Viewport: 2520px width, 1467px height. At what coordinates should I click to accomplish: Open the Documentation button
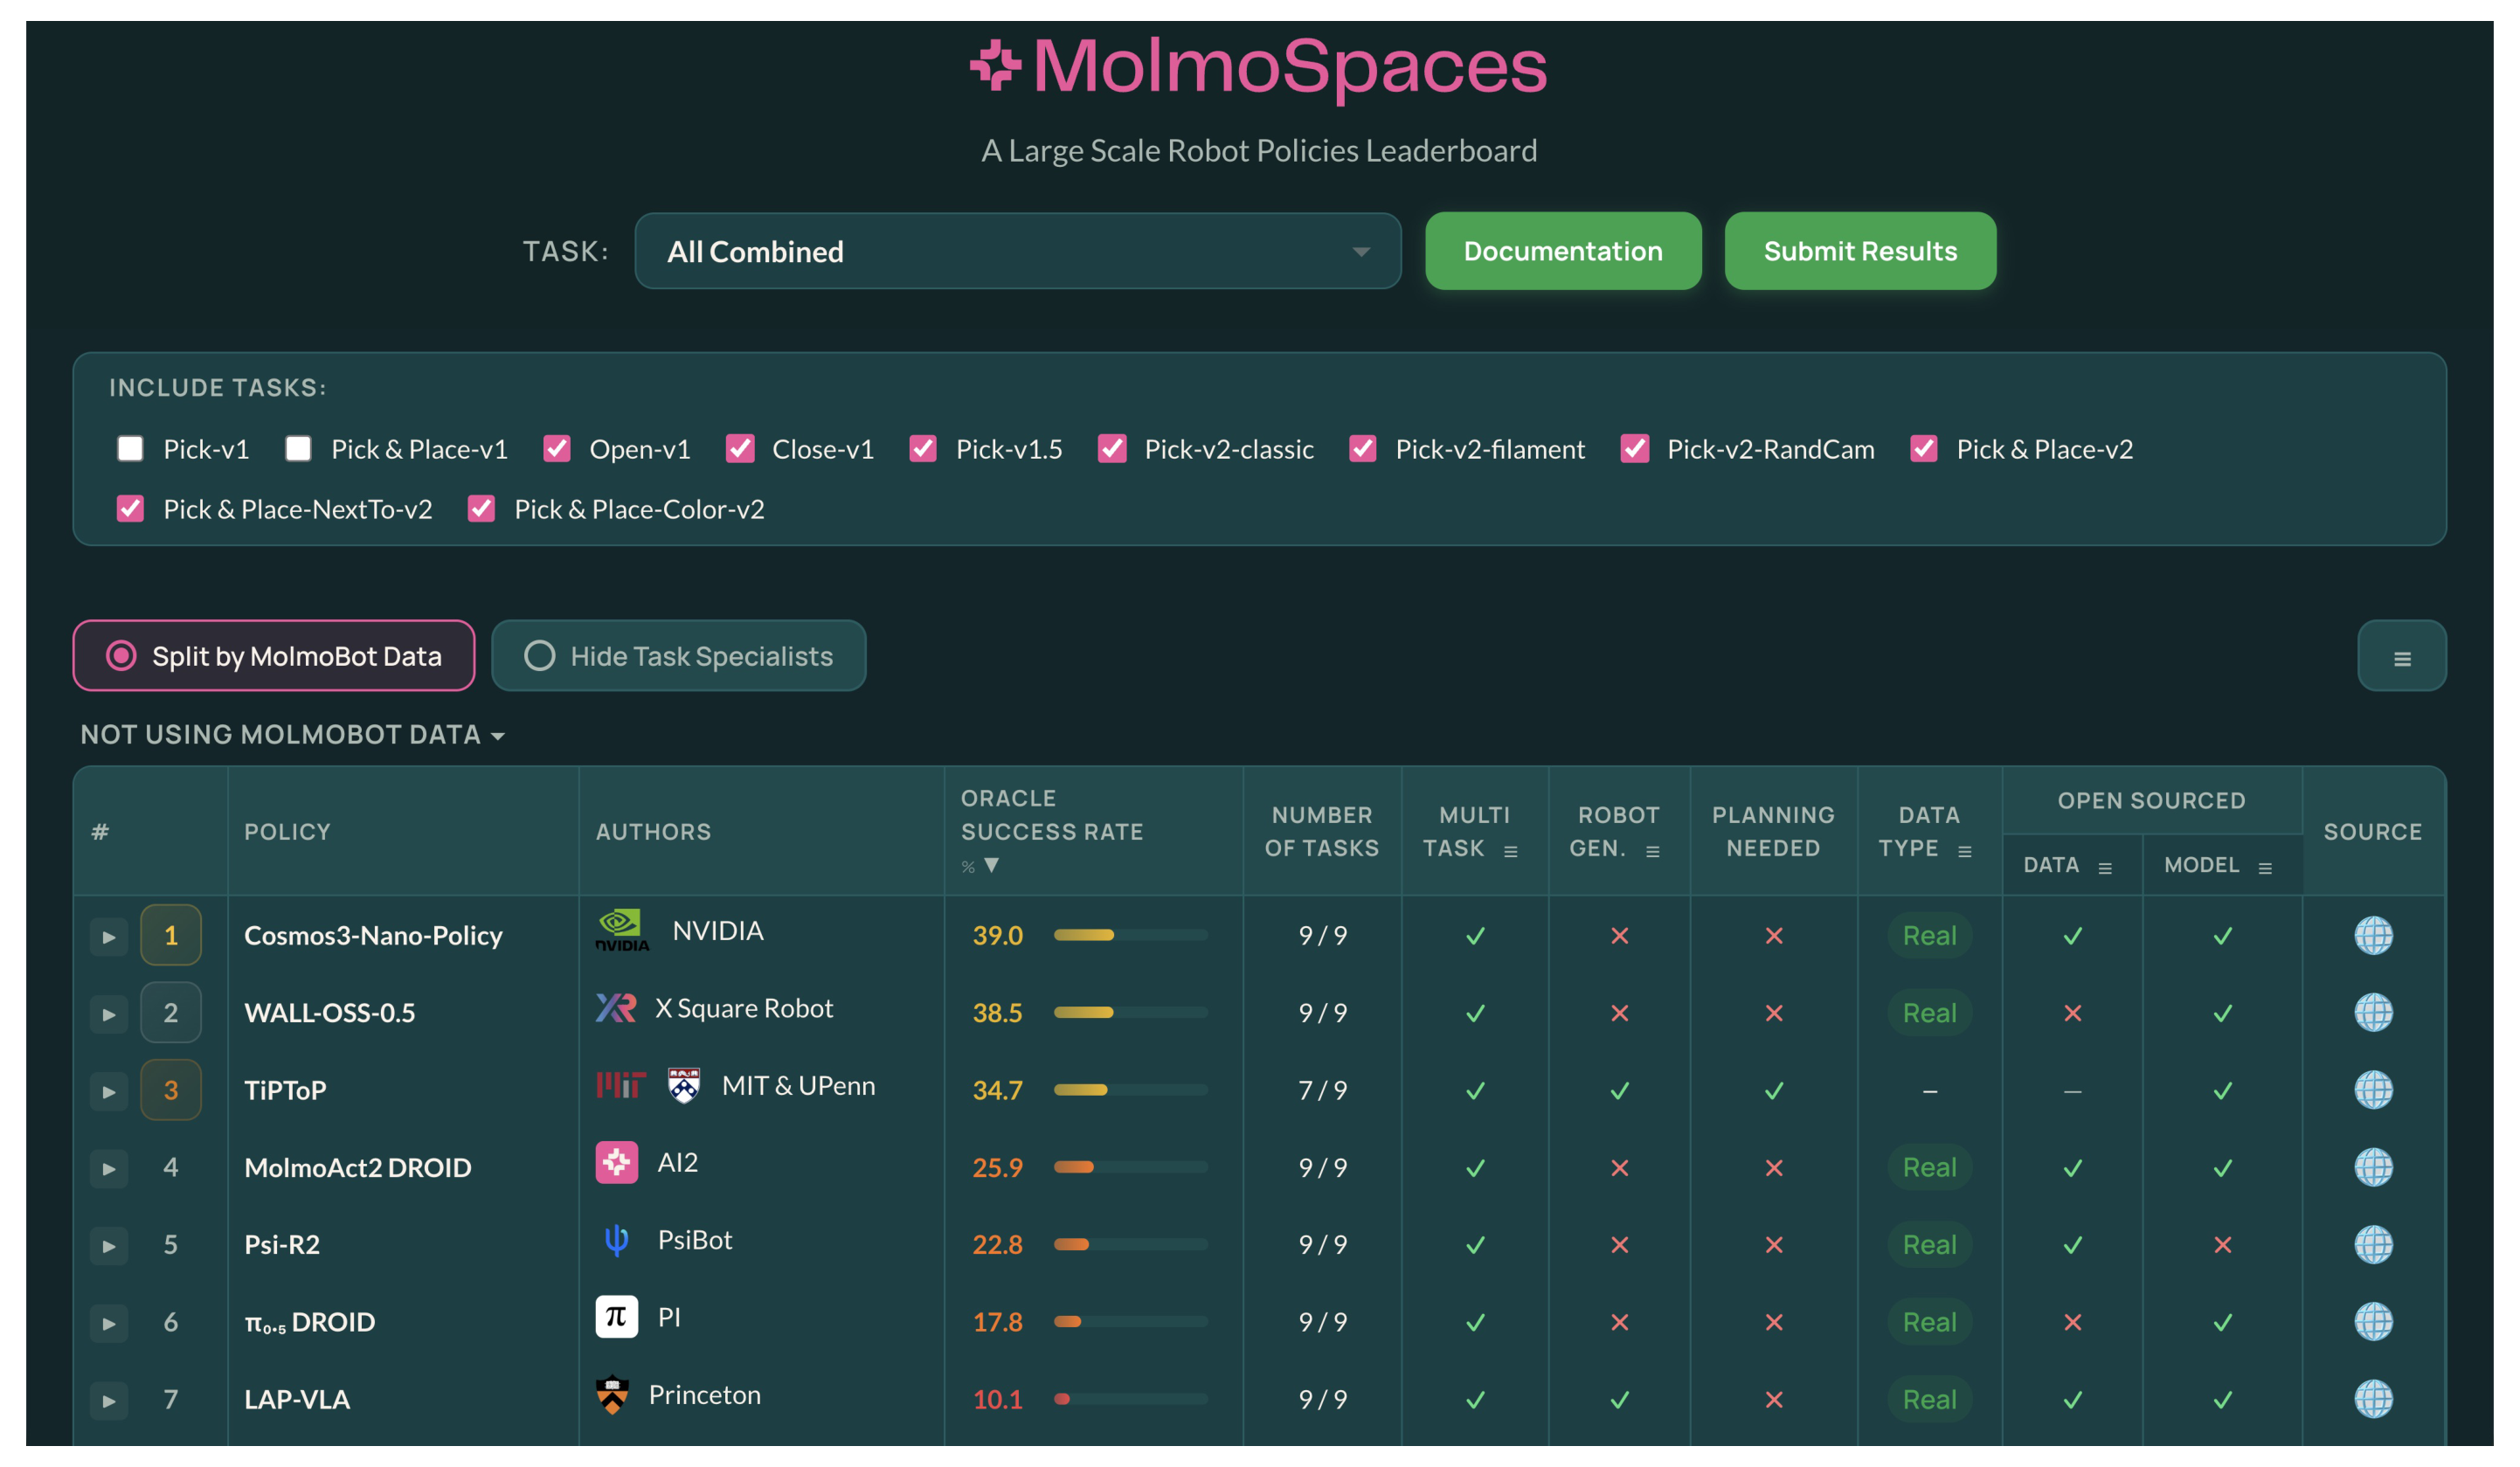click(x=1562, y=251)
